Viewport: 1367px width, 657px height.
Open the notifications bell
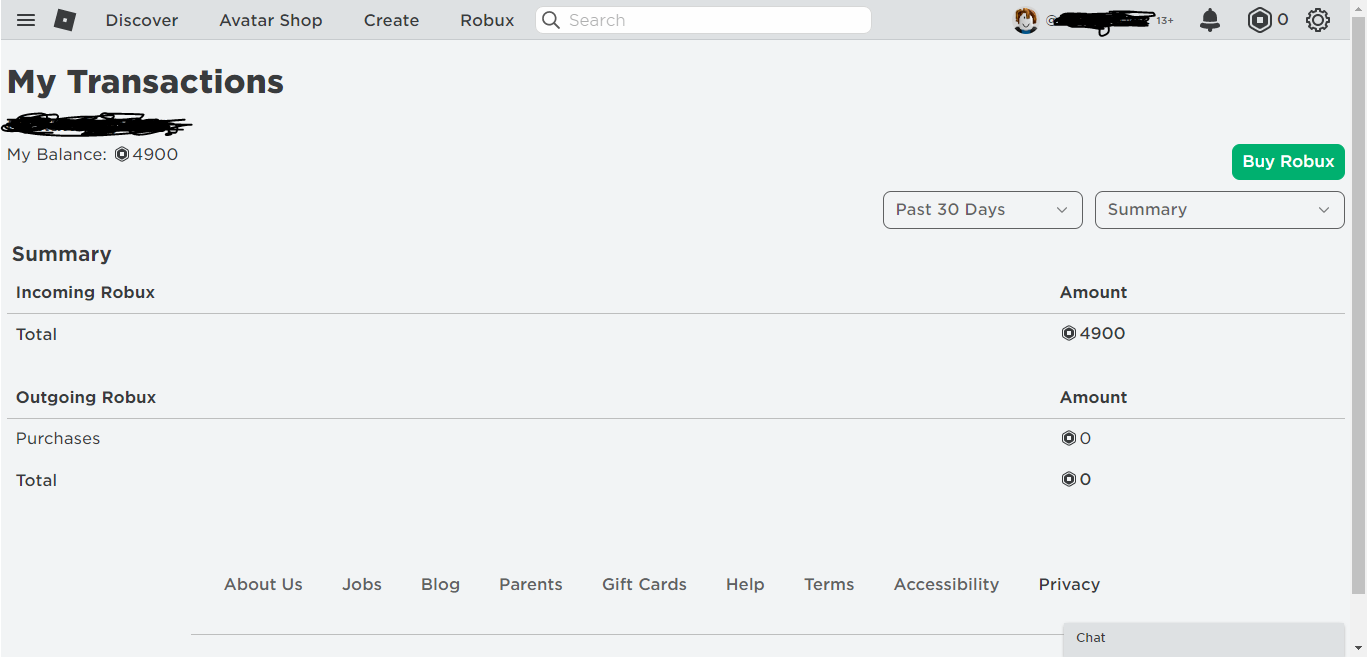[1210, 20]
